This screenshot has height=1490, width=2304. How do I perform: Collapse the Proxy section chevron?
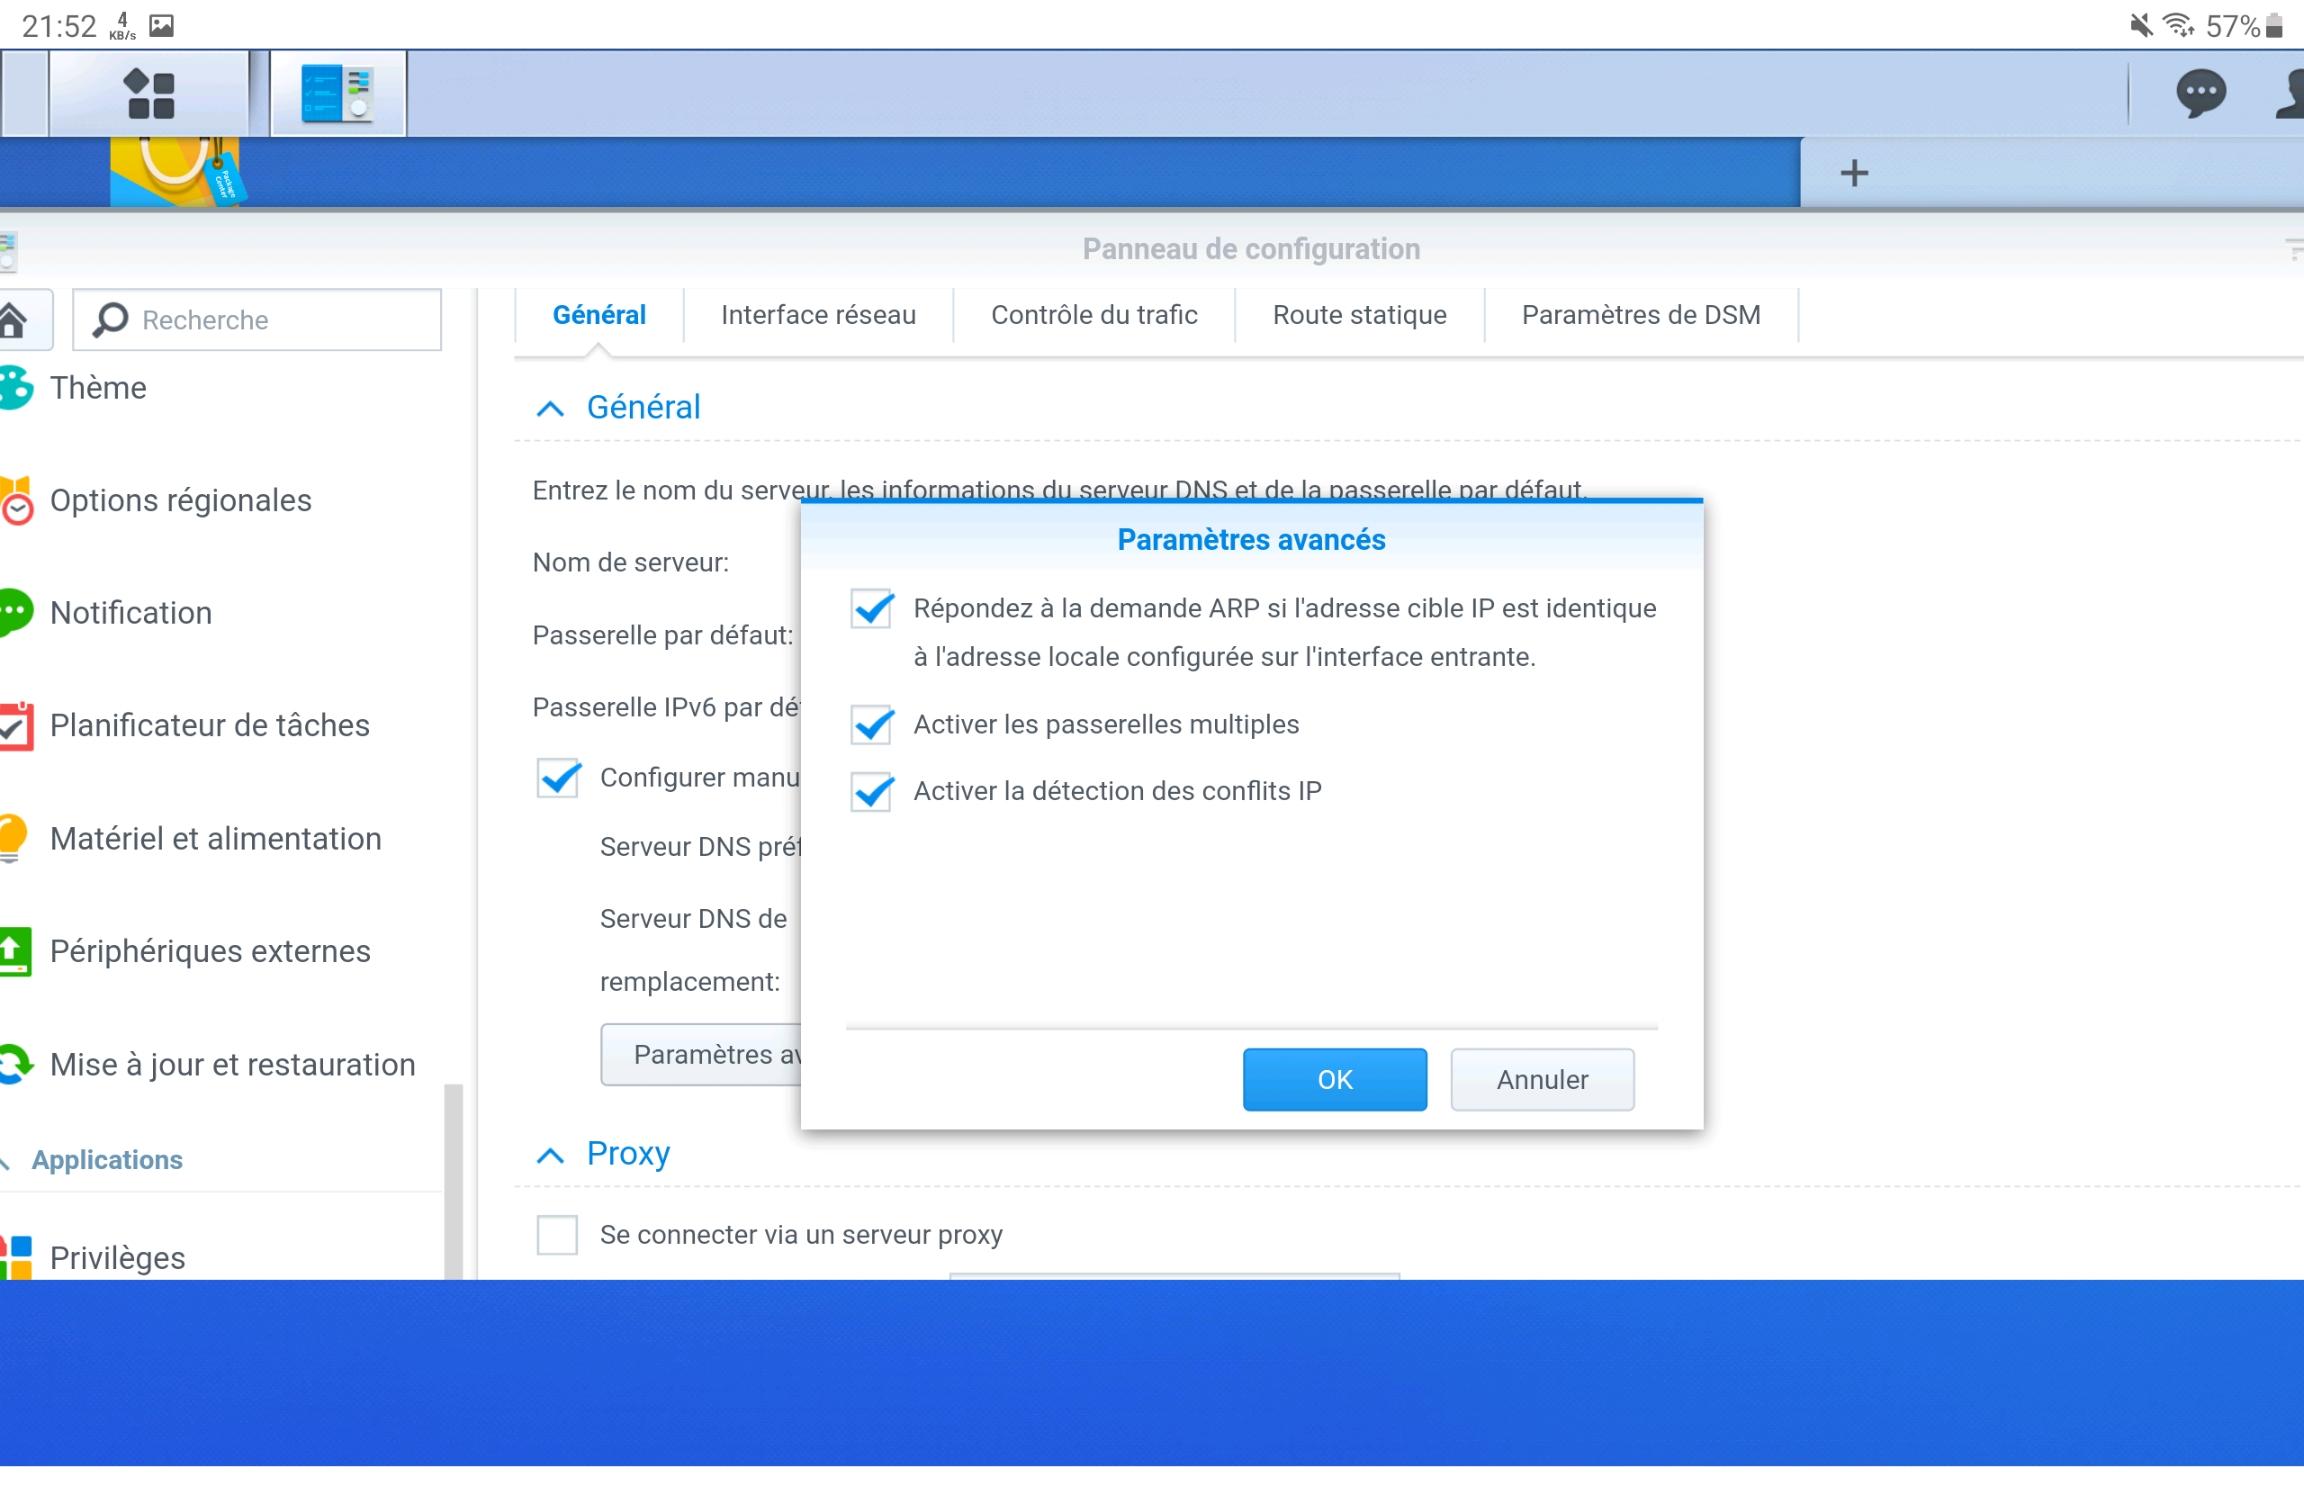(x=550, y=1155)
